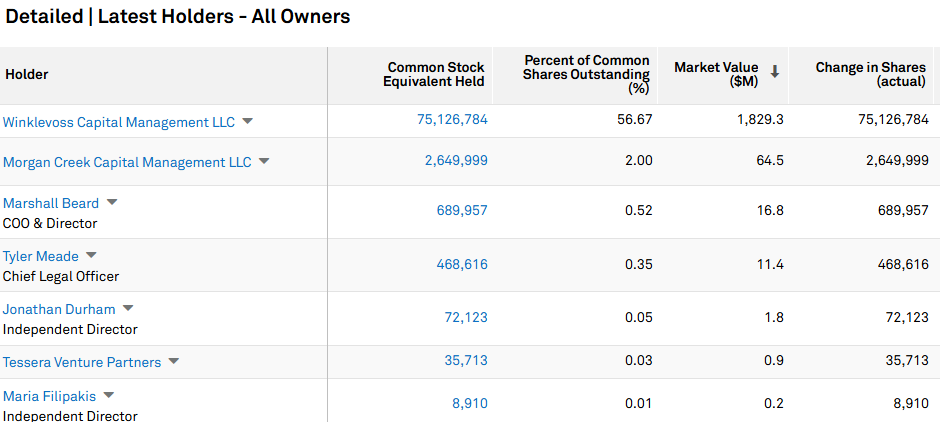The width and height of the screenshot is (940, 422).
Task: Click shares held value 2,649,999 link
Action: (x=456, y=160)
